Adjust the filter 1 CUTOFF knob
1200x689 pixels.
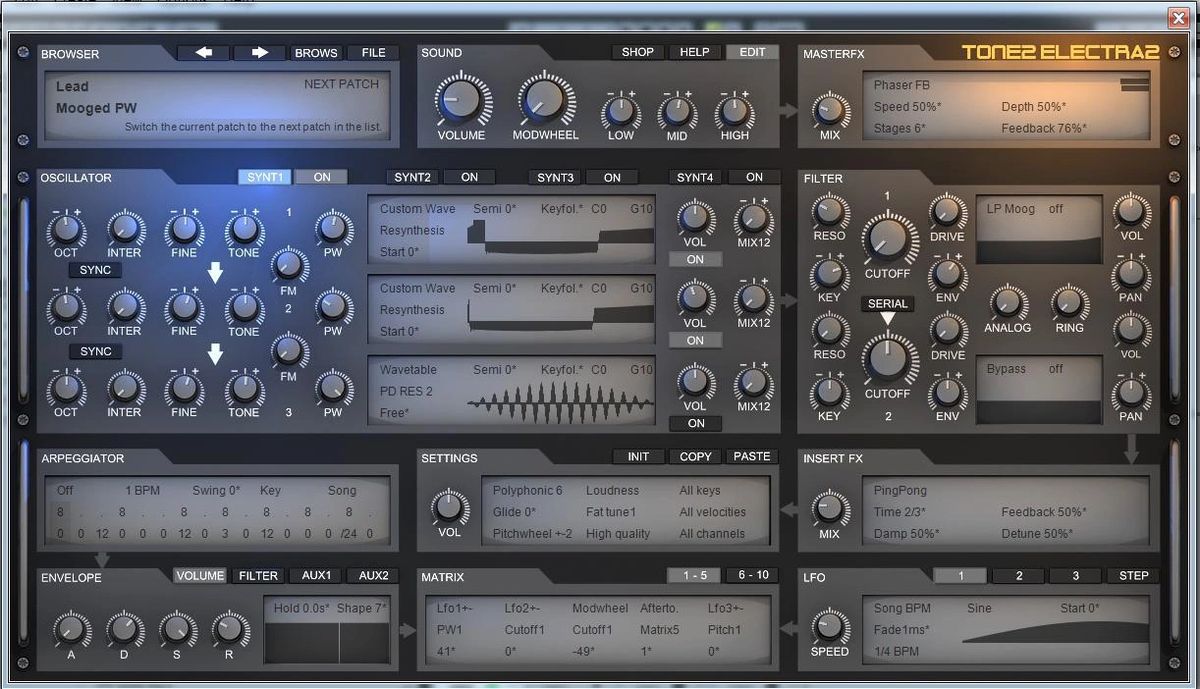[x=887, y=240]
